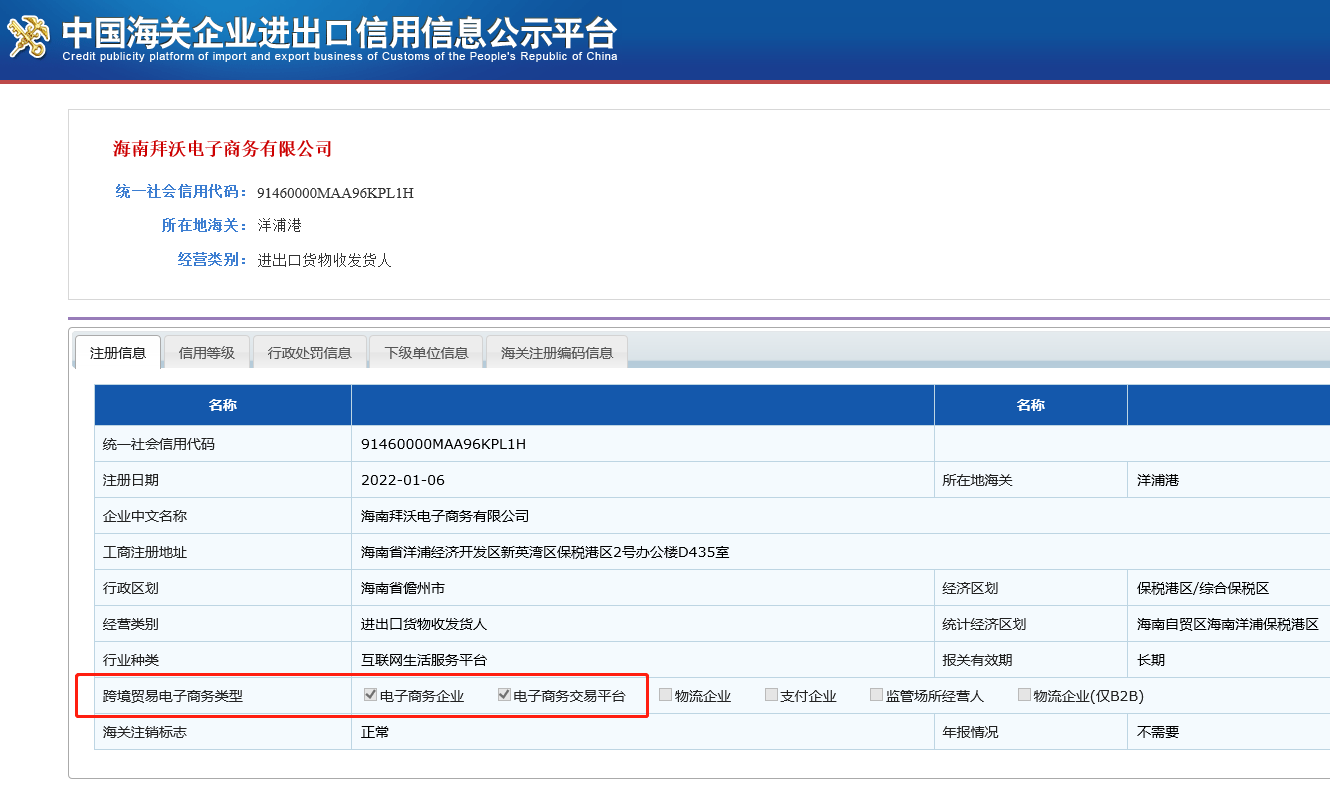Click the value 海南省儋州市

[x=403, y=588]
